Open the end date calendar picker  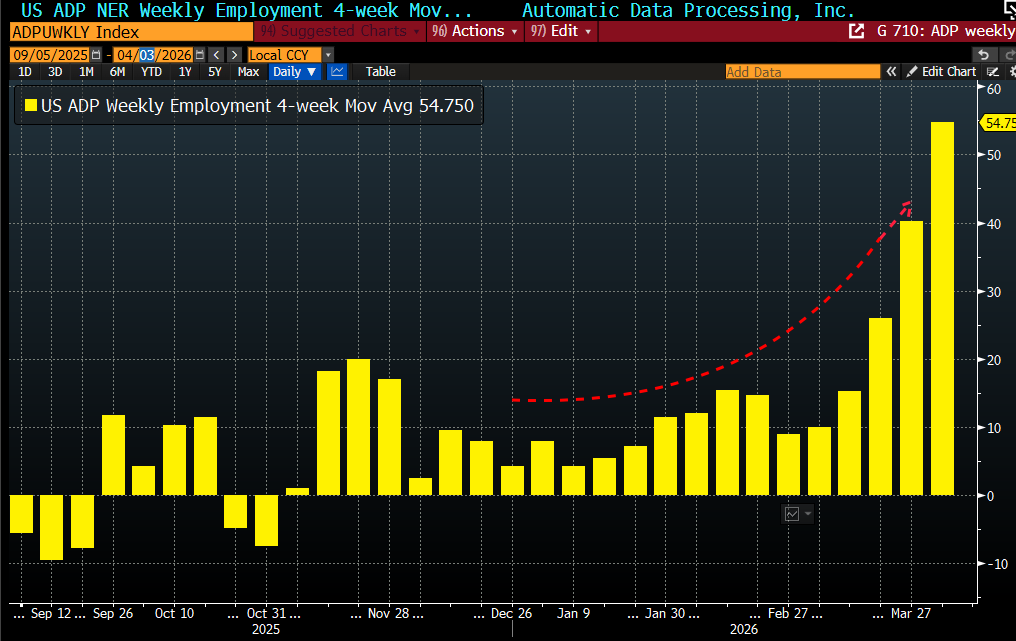tap(200, 54)
